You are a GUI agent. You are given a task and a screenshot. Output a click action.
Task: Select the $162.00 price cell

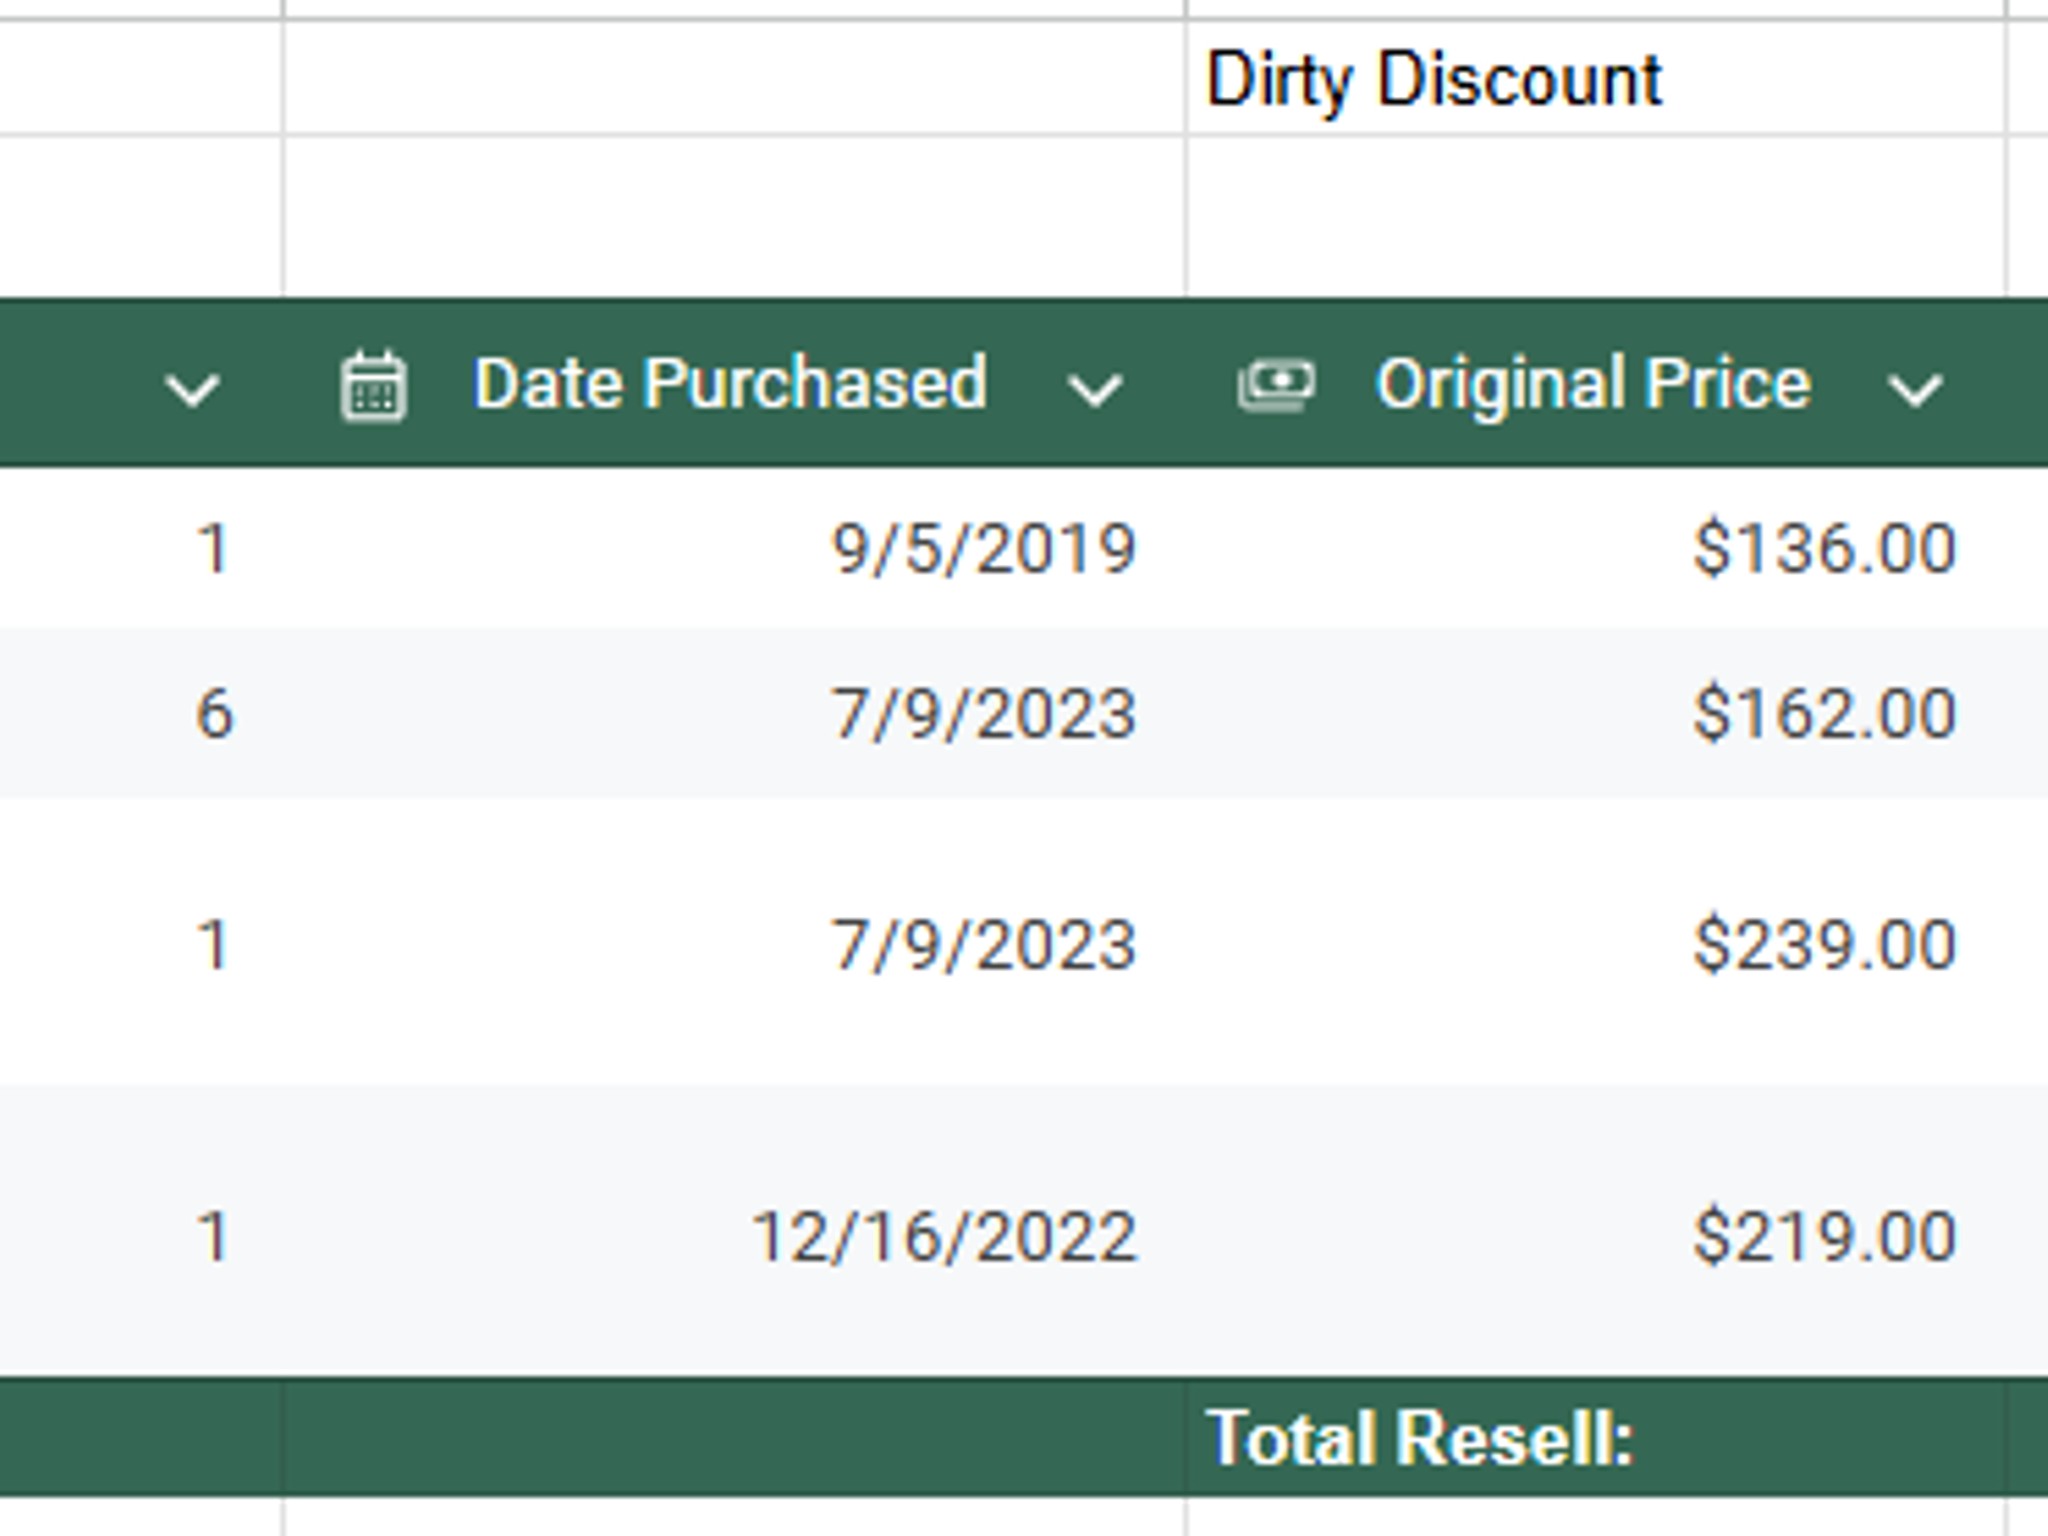point(1596,713)
